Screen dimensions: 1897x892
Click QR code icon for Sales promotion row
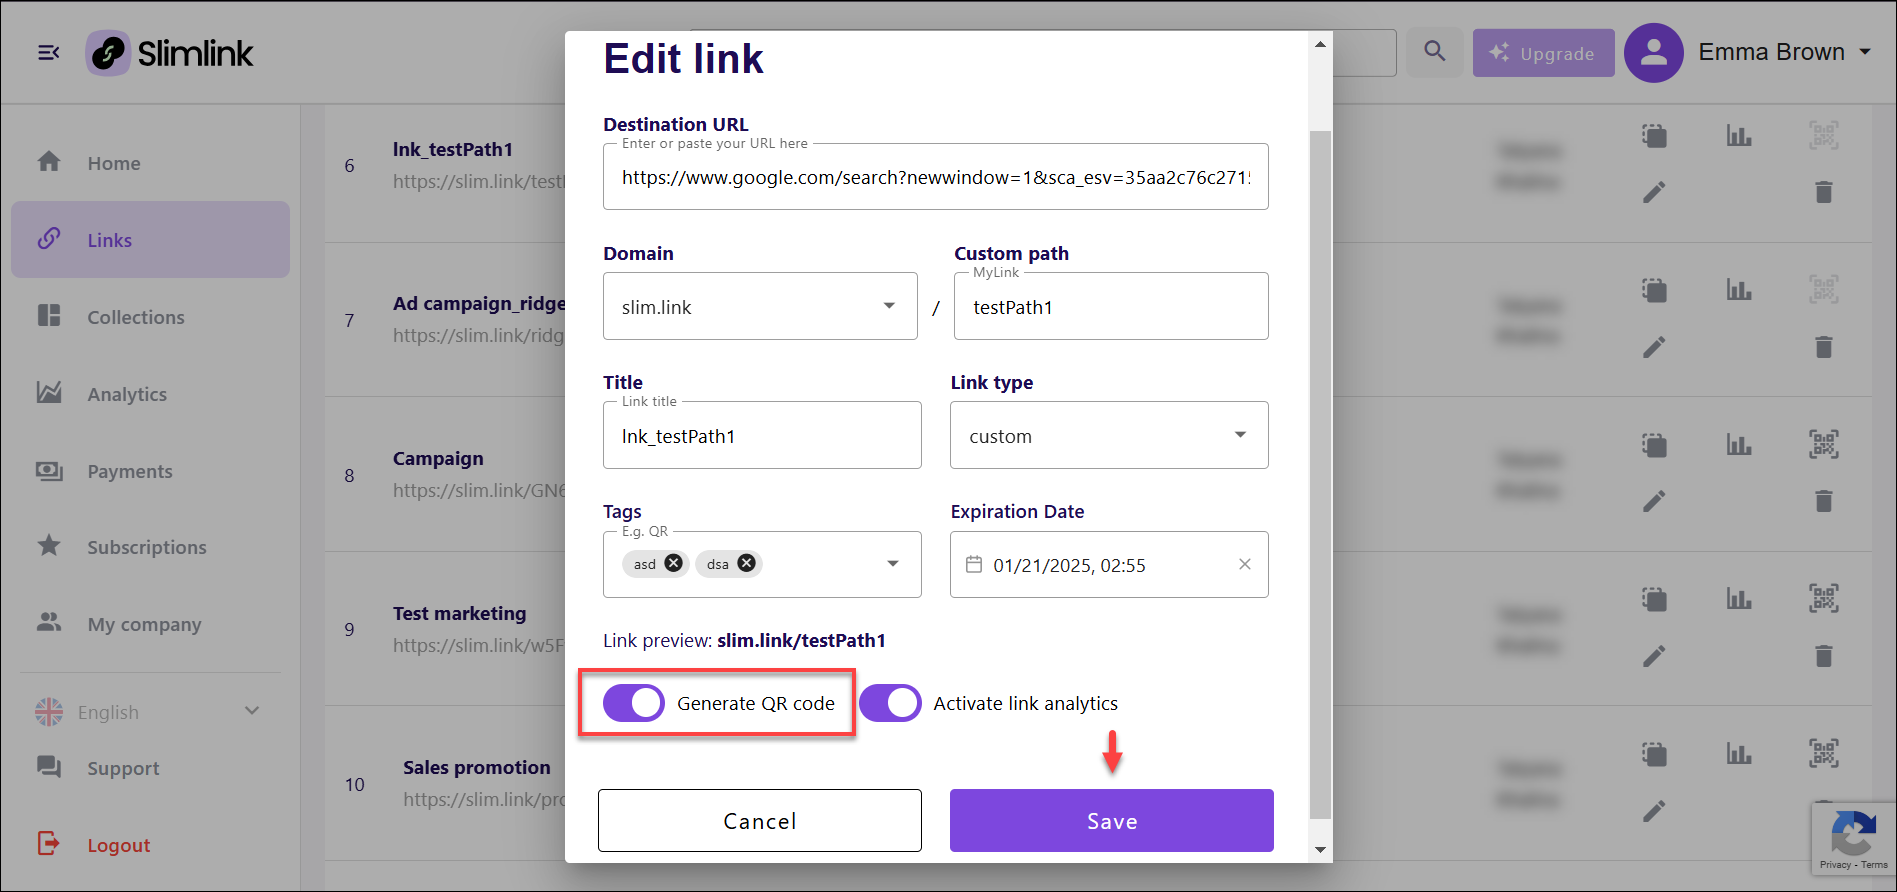(x=1824, y=754)
